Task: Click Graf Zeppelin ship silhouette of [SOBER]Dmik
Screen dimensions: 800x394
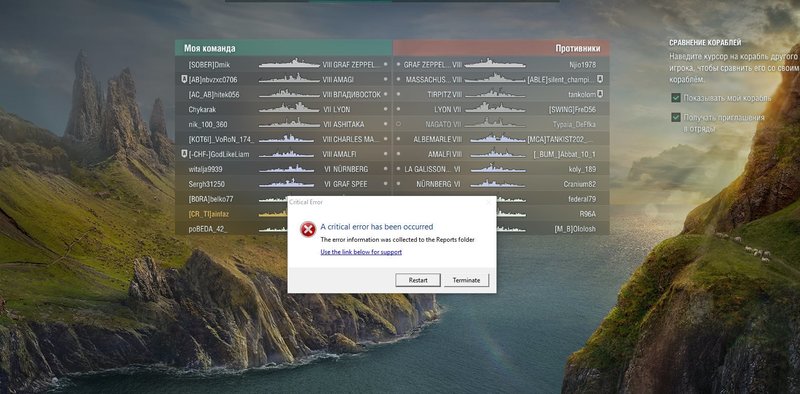Action: tap(289, 64)
